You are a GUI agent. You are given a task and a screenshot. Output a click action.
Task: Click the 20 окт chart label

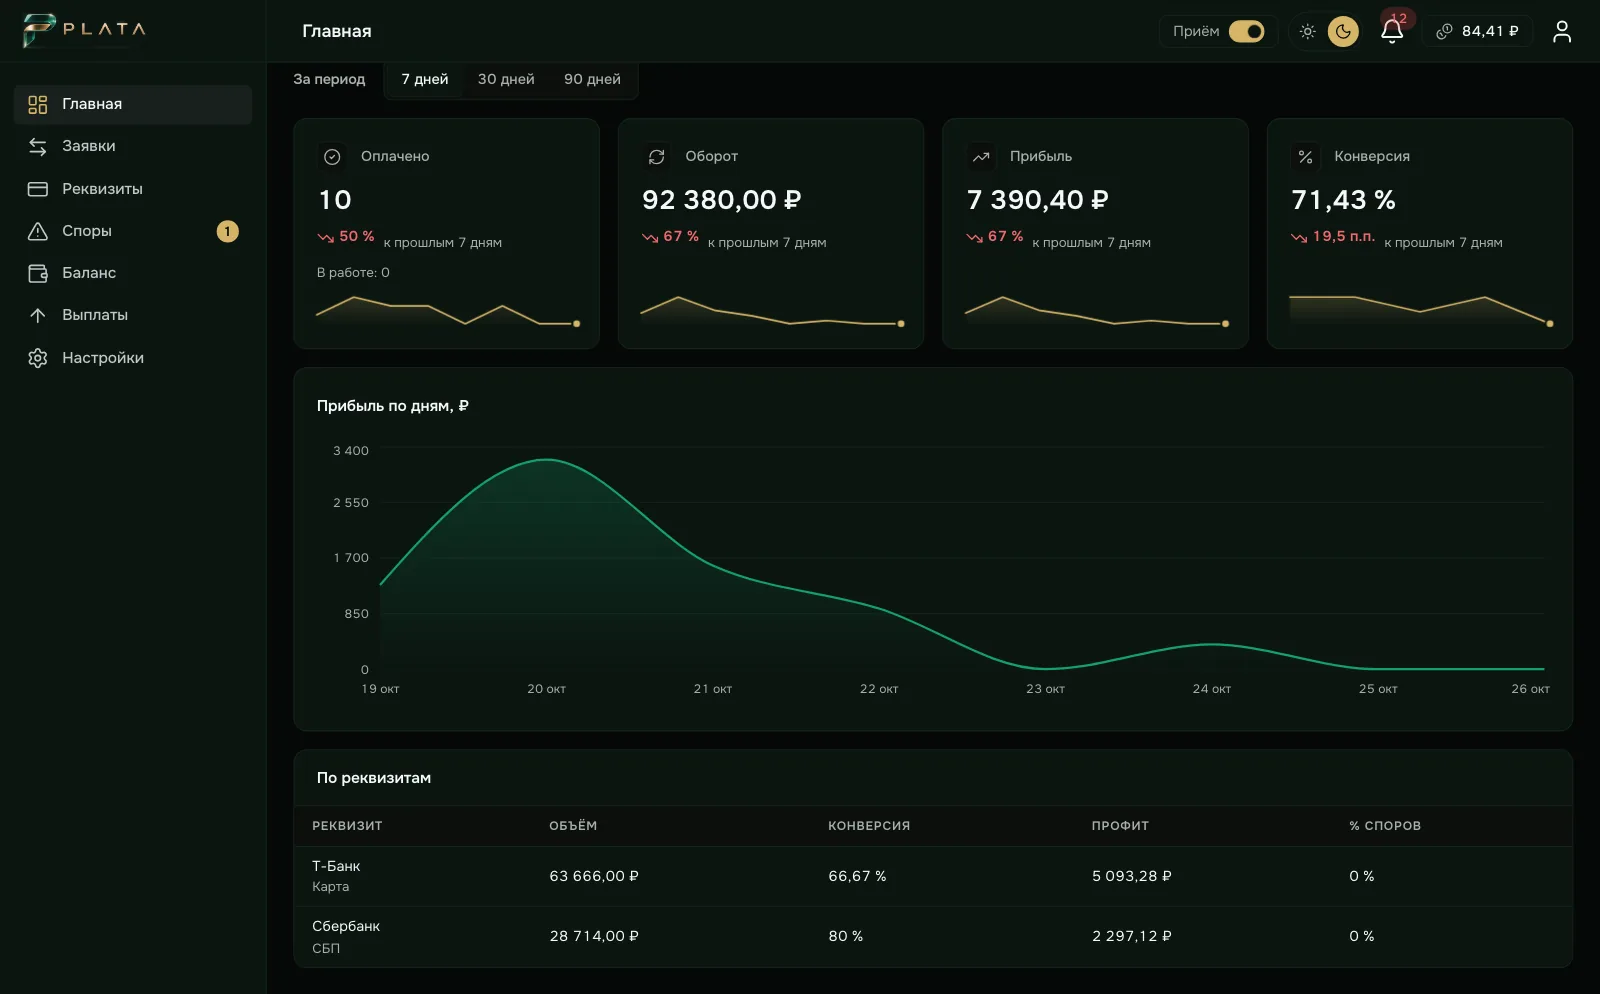(x=546, y=689)
